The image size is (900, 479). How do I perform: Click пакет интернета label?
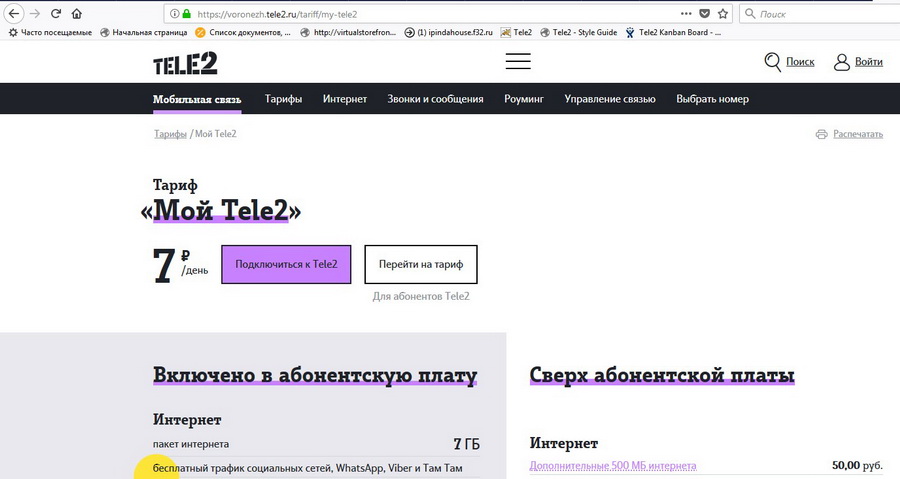click(x=191, y=444)
